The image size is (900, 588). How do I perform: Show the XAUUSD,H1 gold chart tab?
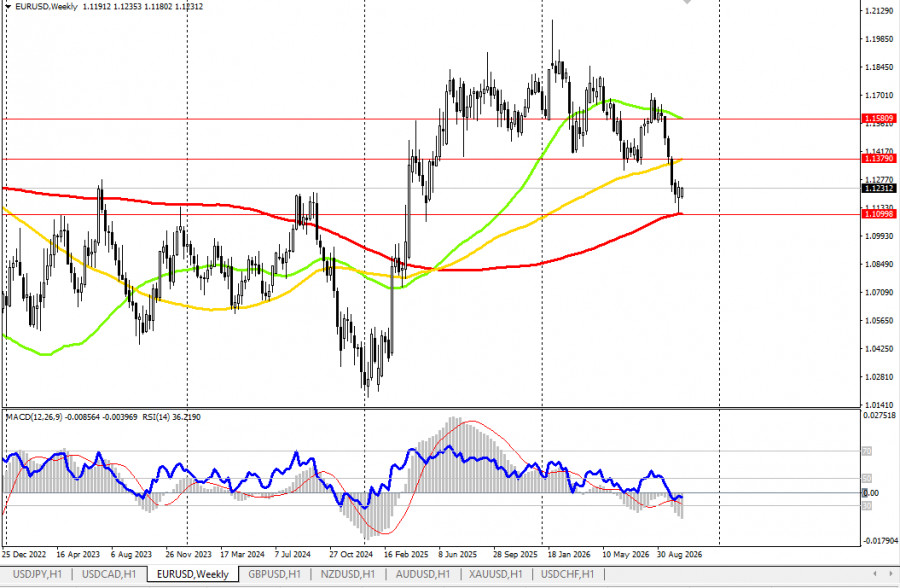pos(496,574)
